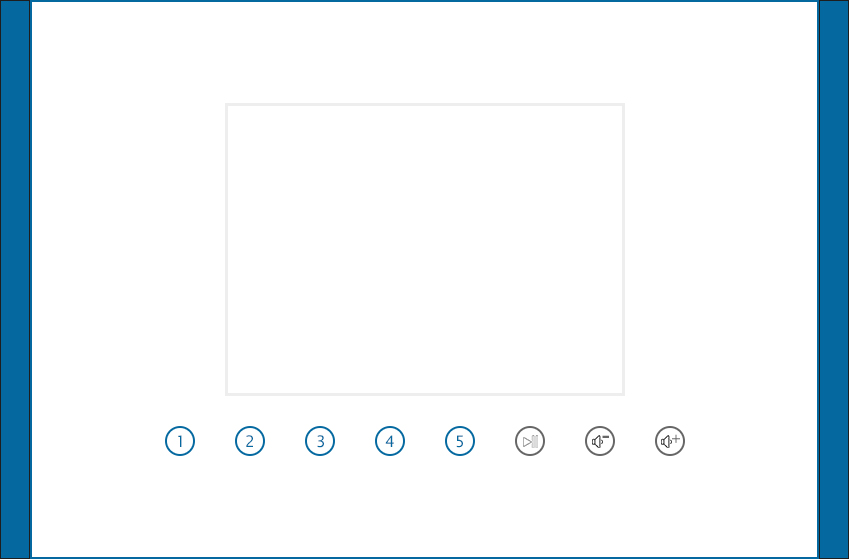Decrease the audio volume

[600, 441]
